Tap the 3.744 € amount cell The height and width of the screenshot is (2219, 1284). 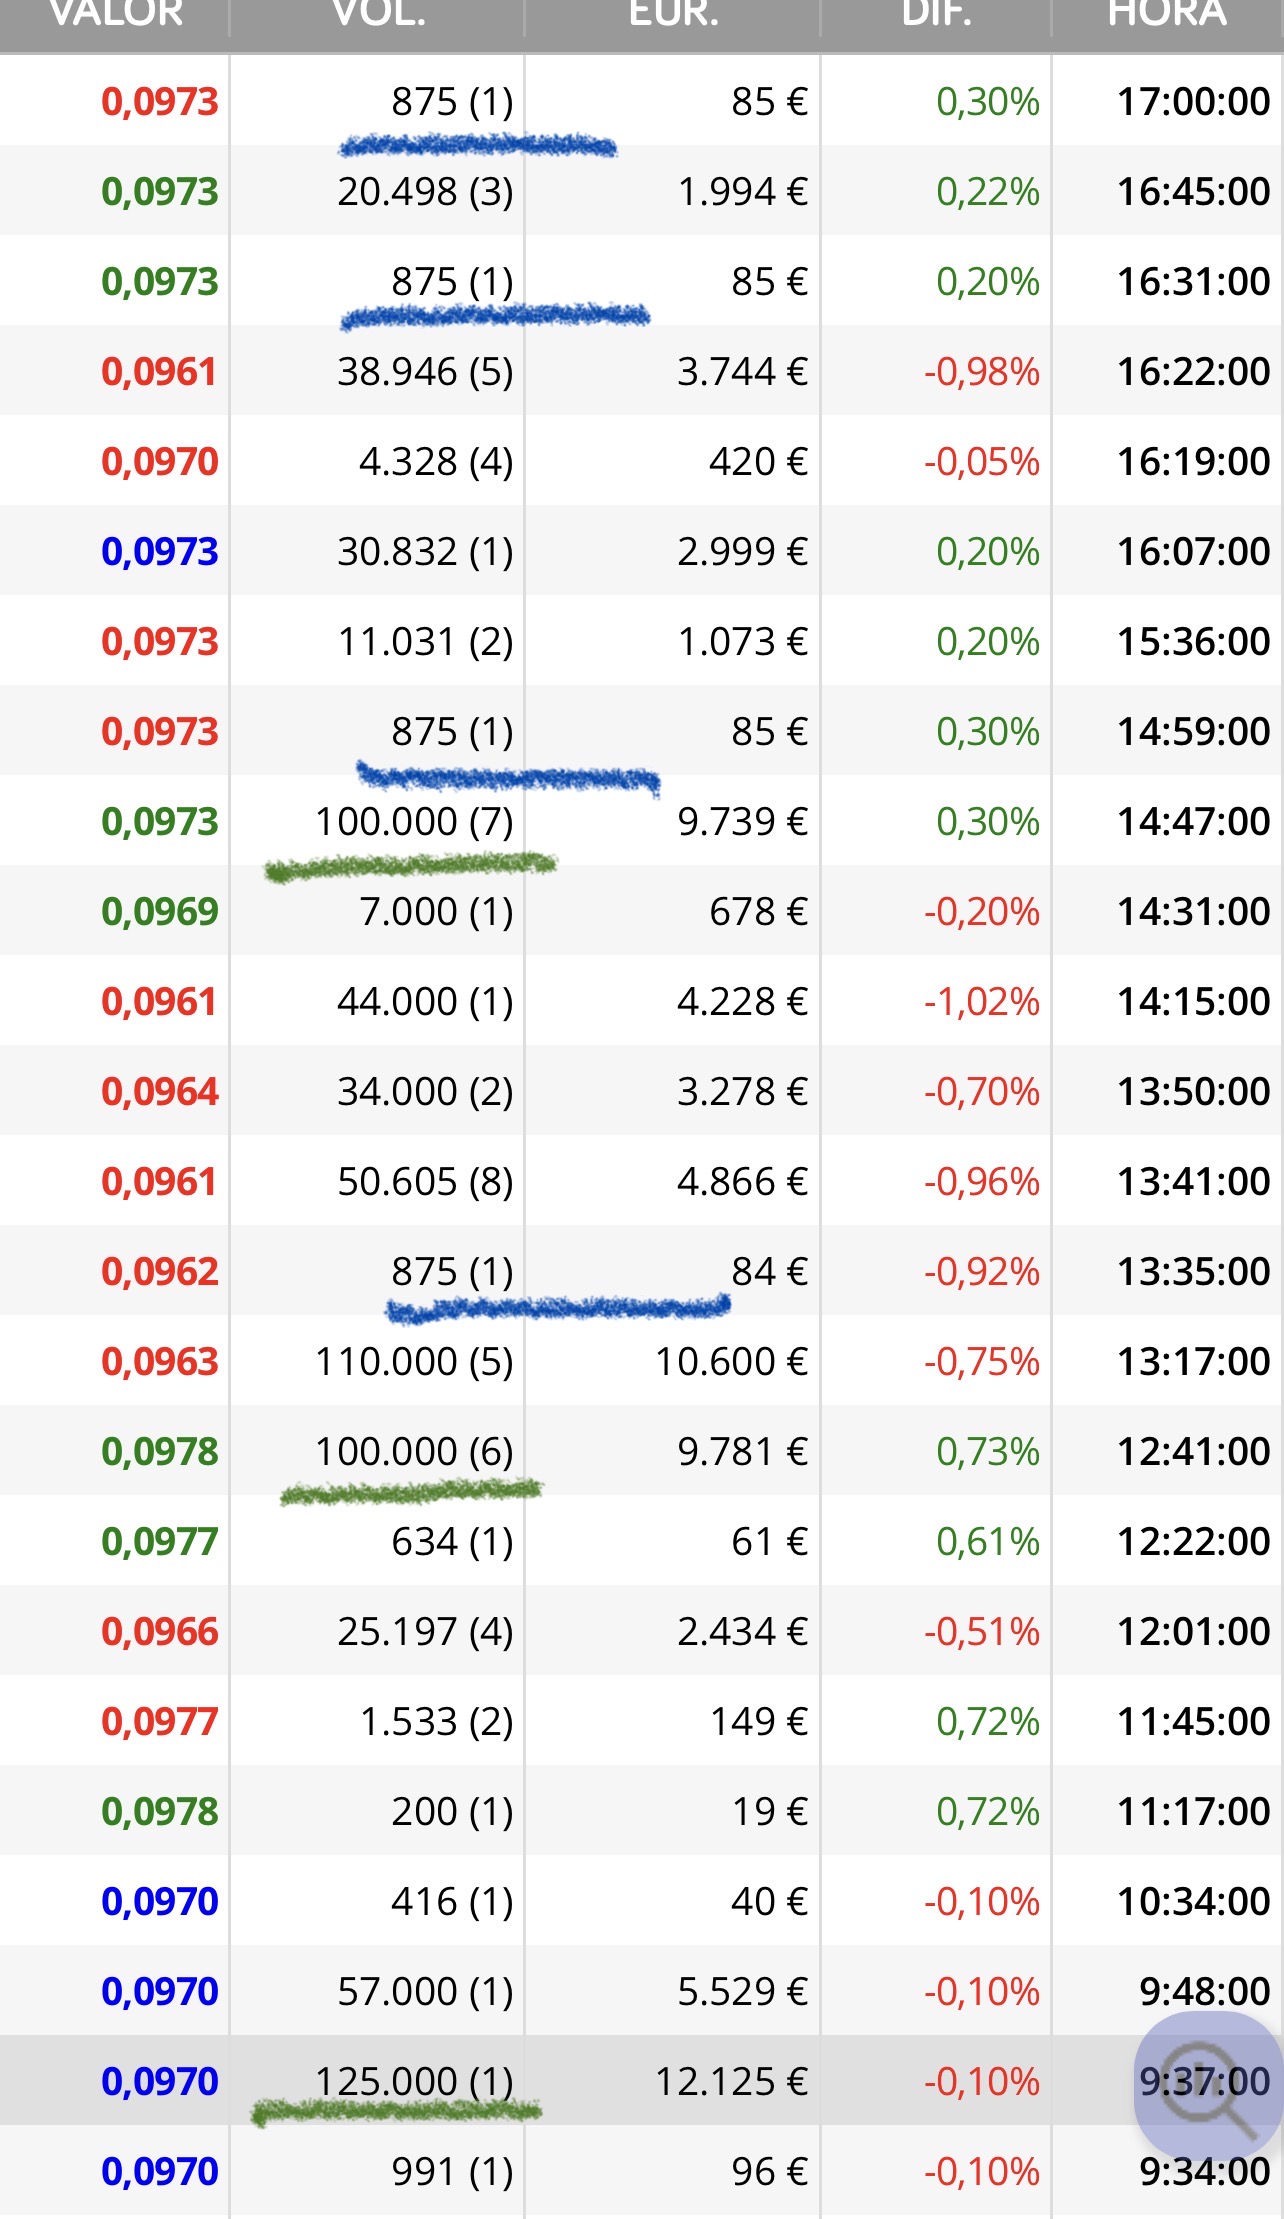[741, 372]
